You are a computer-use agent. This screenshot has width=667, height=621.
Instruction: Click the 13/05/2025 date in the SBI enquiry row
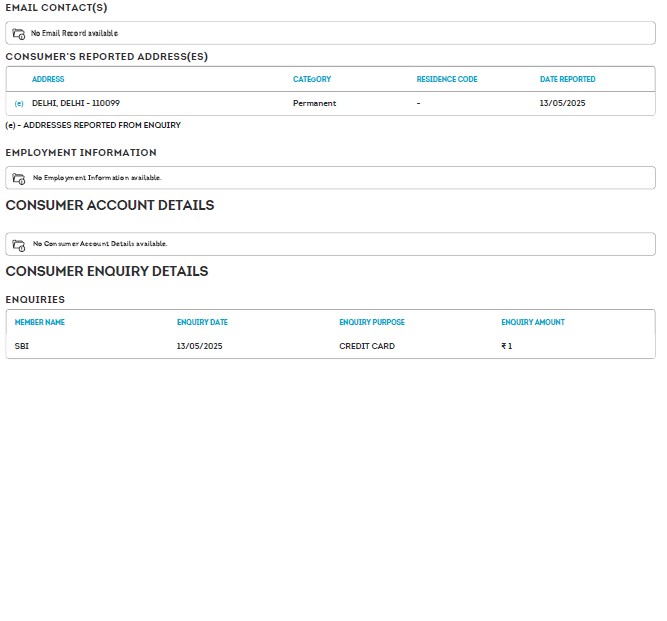click(x=199, y=346)
